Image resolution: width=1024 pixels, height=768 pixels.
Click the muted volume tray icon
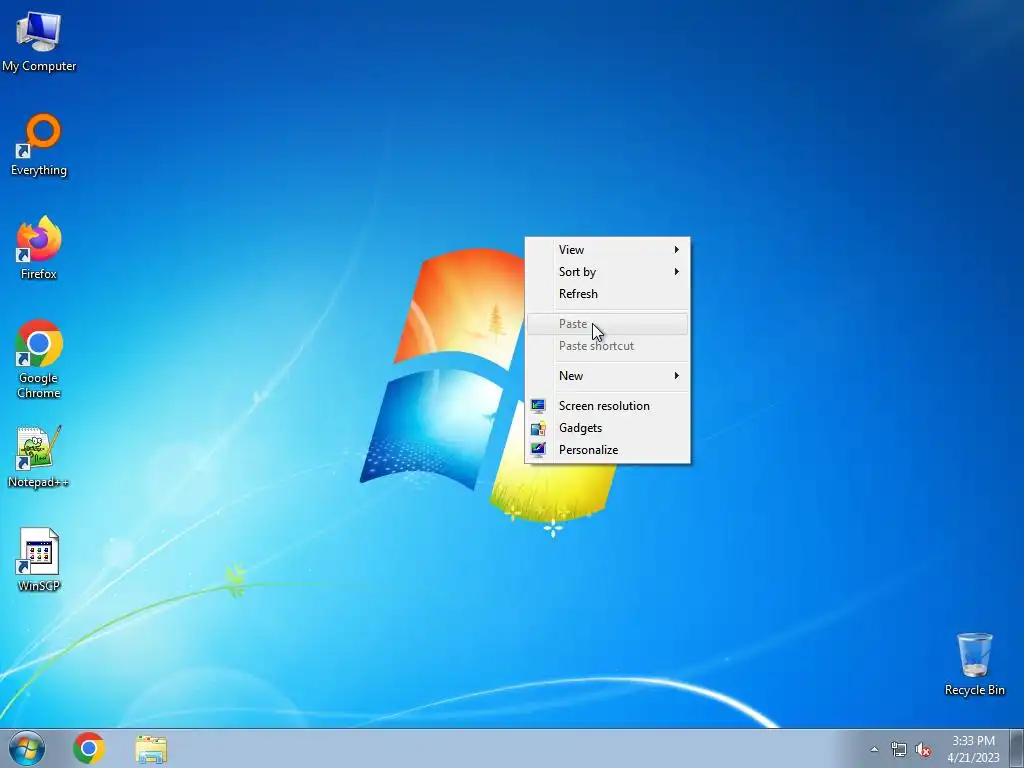click(x=923, y=749)
